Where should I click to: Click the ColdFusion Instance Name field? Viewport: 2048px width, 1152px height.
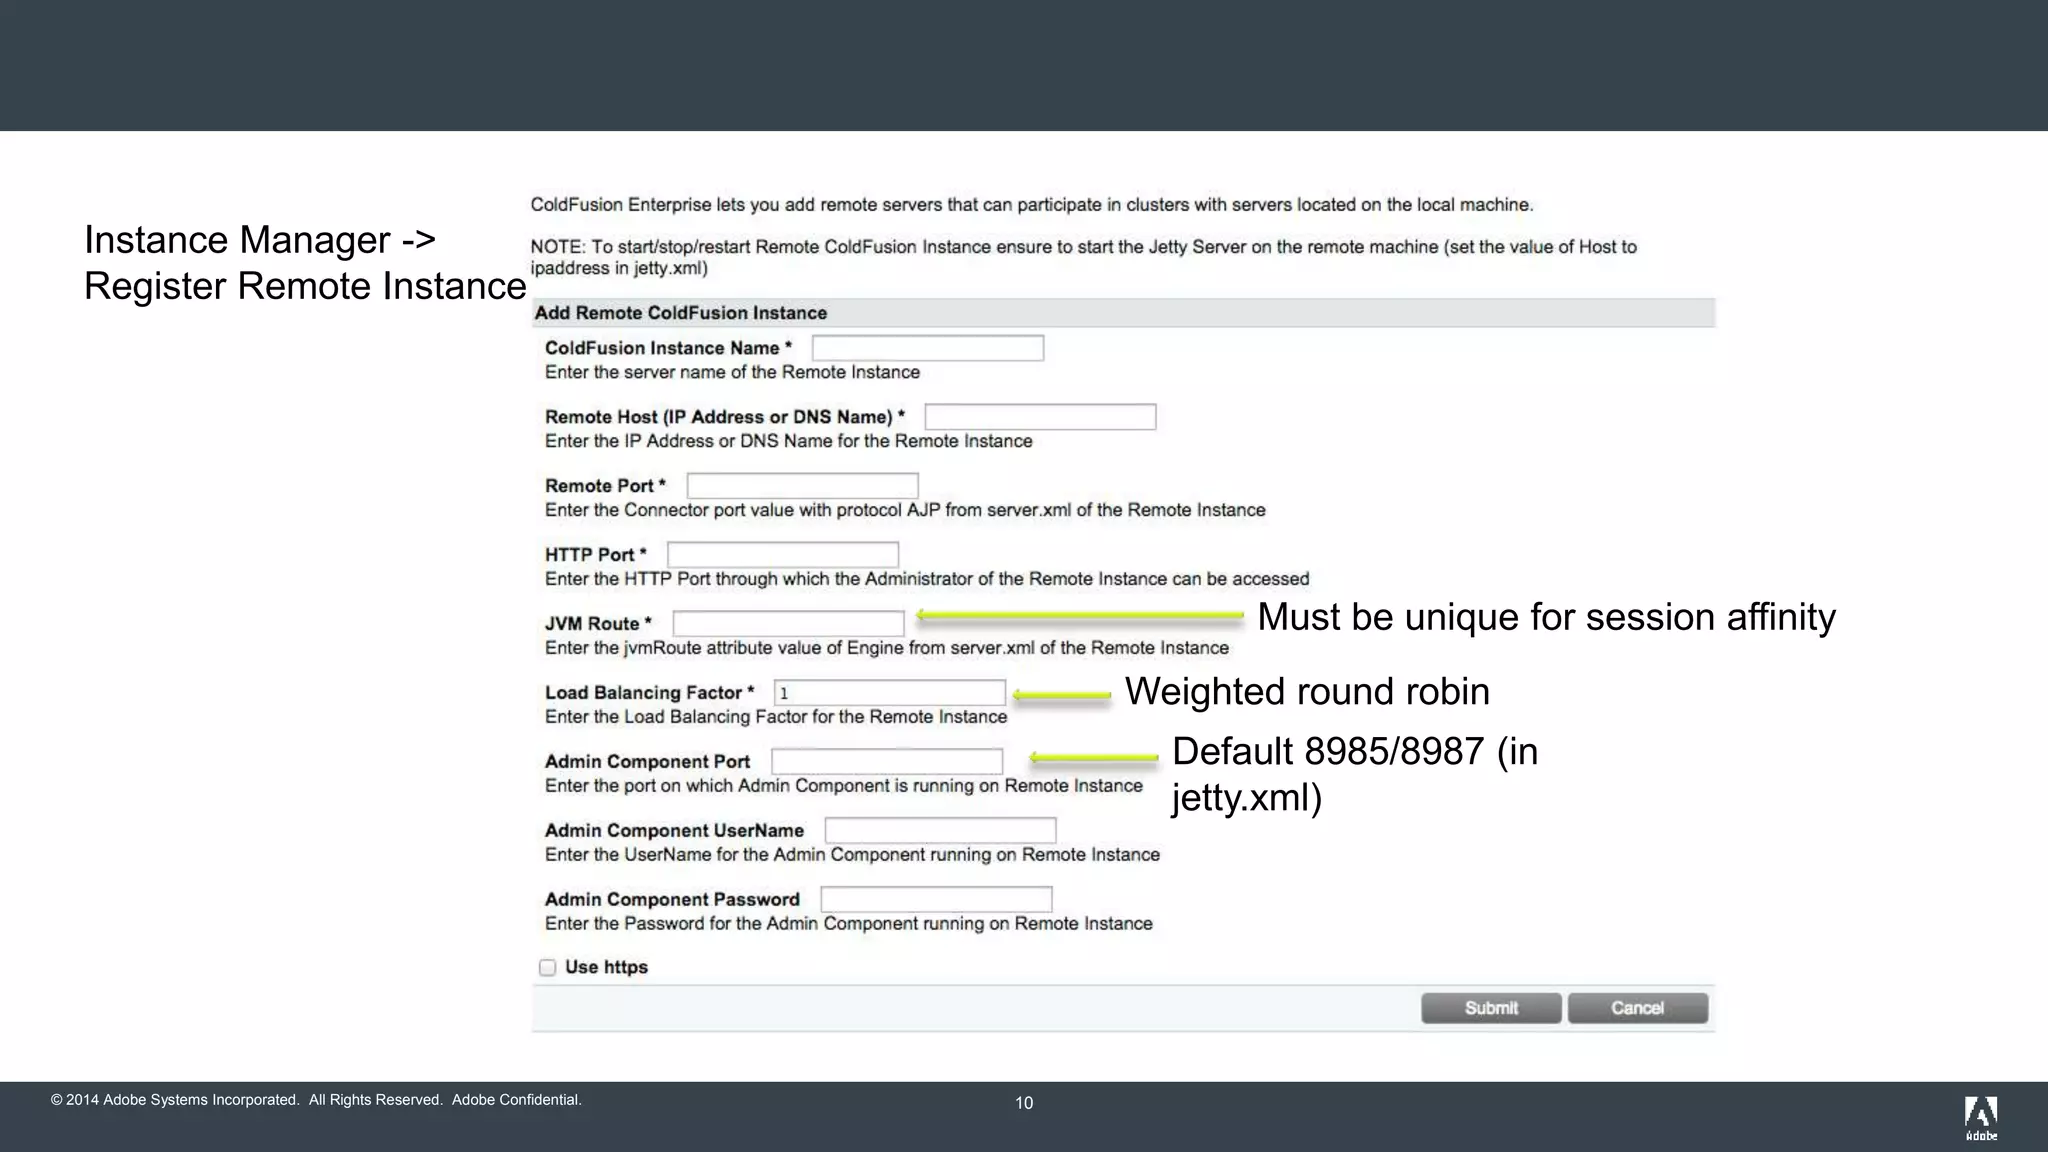pyautogui.click(x=928, y=348)
